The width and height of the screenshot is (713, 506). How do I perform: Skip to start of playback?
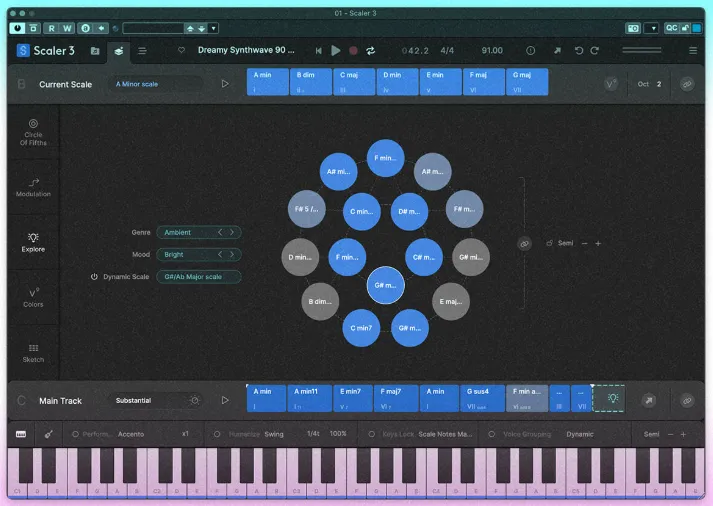(318, 50)
